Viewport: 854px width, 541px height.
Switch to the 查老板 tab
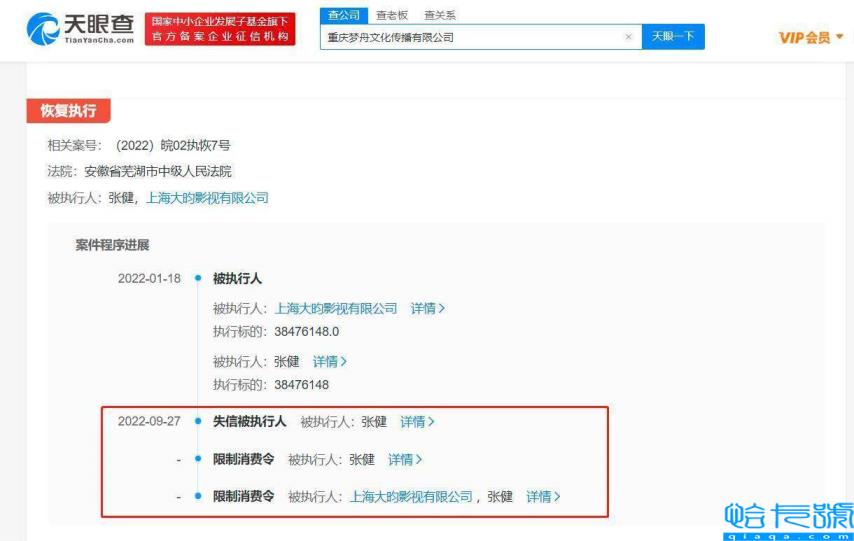392,15
